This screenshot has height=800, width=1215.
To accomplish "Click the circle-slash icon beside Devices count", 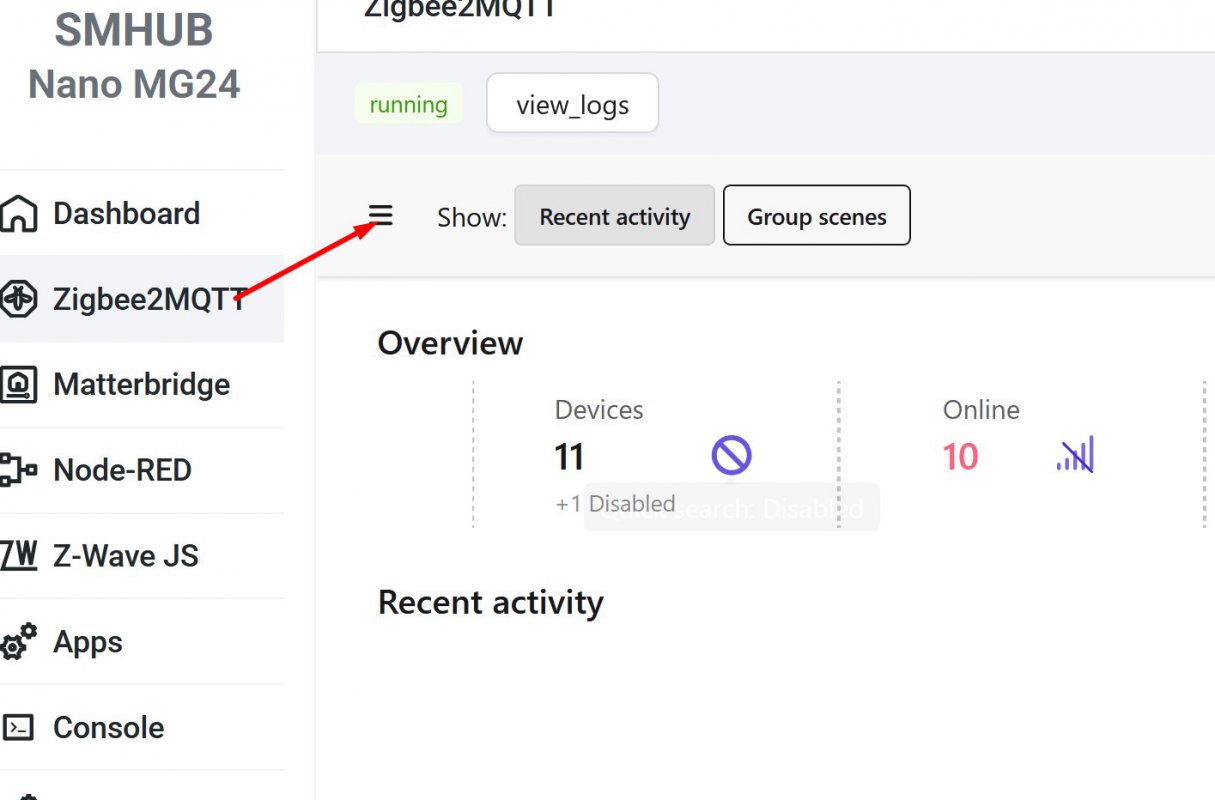I will point(731,456).
